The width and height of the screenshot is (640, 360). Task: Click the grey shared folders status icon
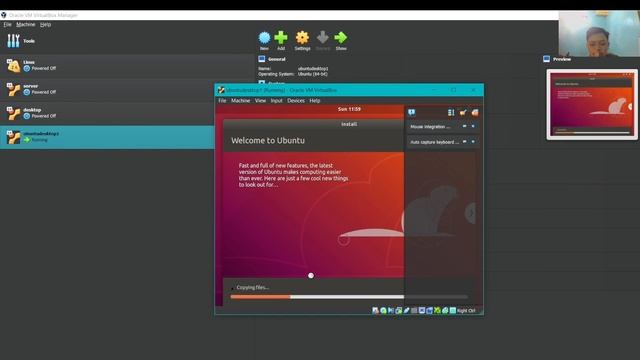tap(414, 310)
